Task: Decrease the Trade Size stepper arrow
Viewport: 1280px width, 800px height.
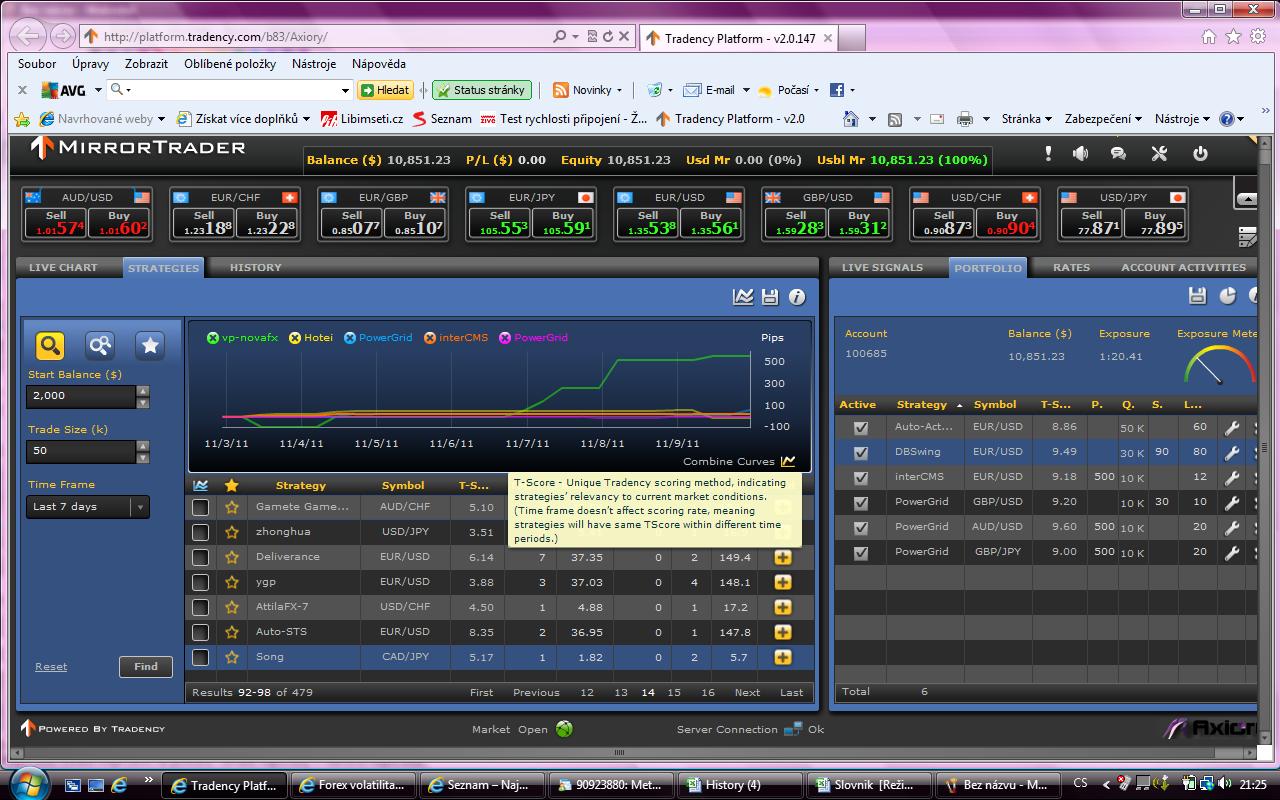Action: (x=143, y=457)
